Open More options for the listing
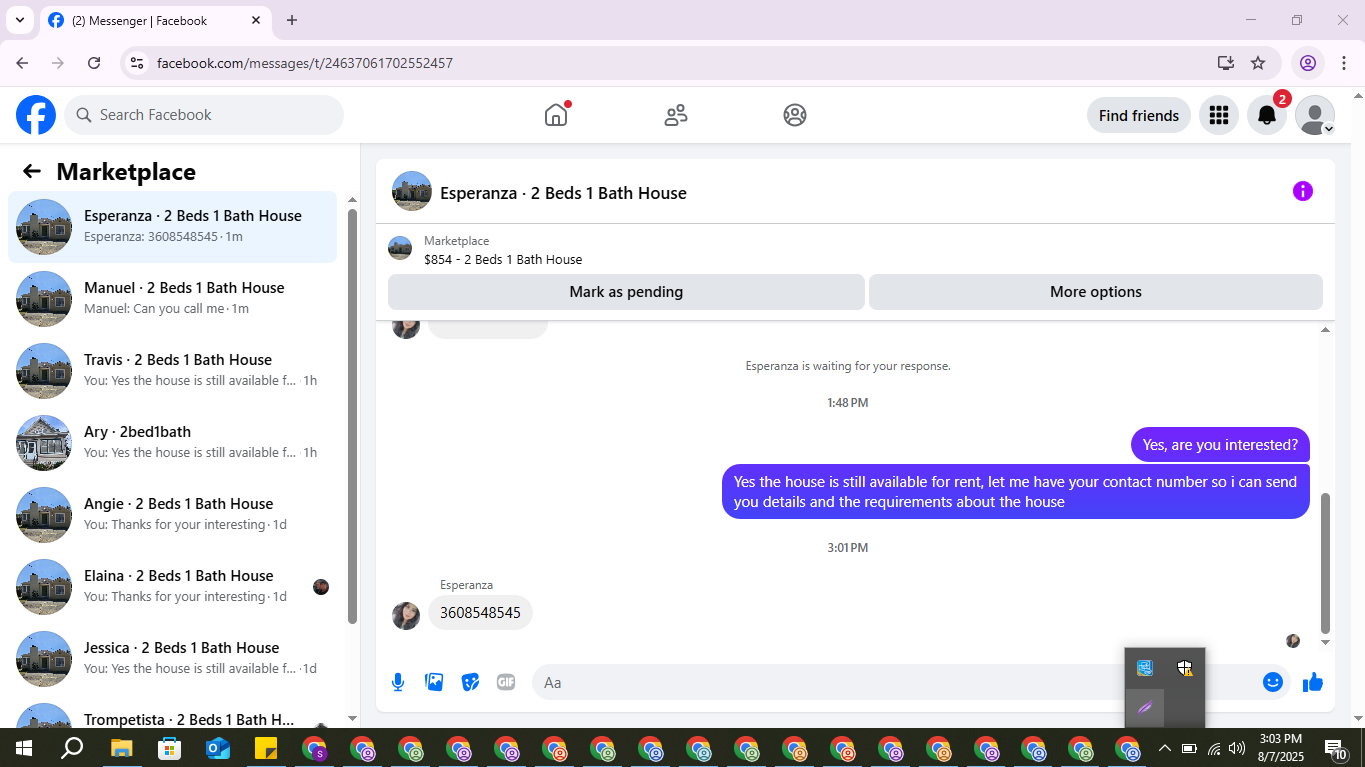The image size is (1365, 767). (1095, 292)
